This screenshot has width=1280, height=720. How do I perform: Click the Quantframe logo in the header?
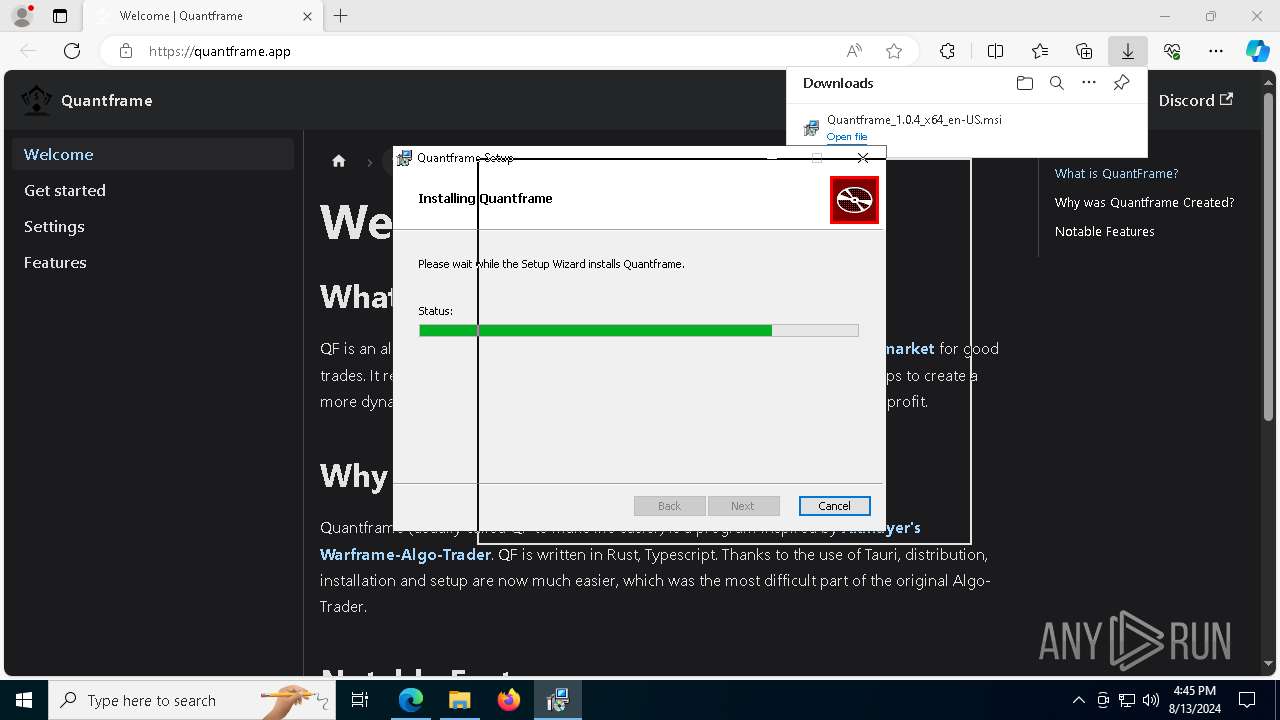[x=37, y=100]
